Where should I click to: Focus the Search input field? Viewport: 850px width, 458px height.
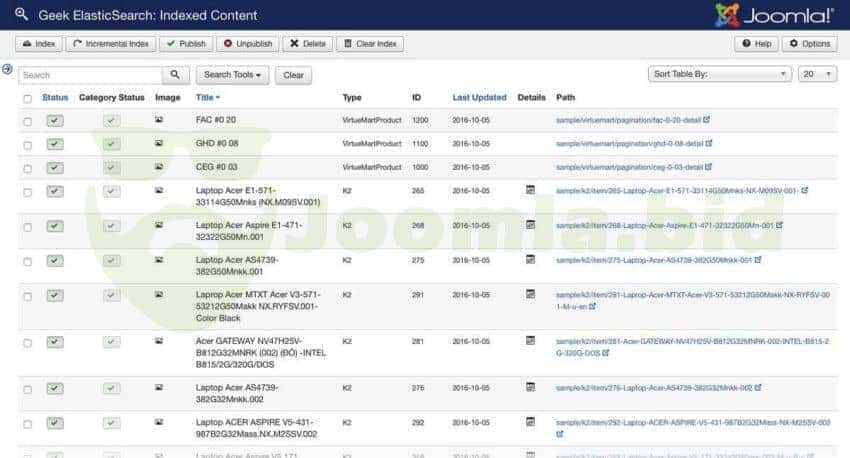coord(90,75)
